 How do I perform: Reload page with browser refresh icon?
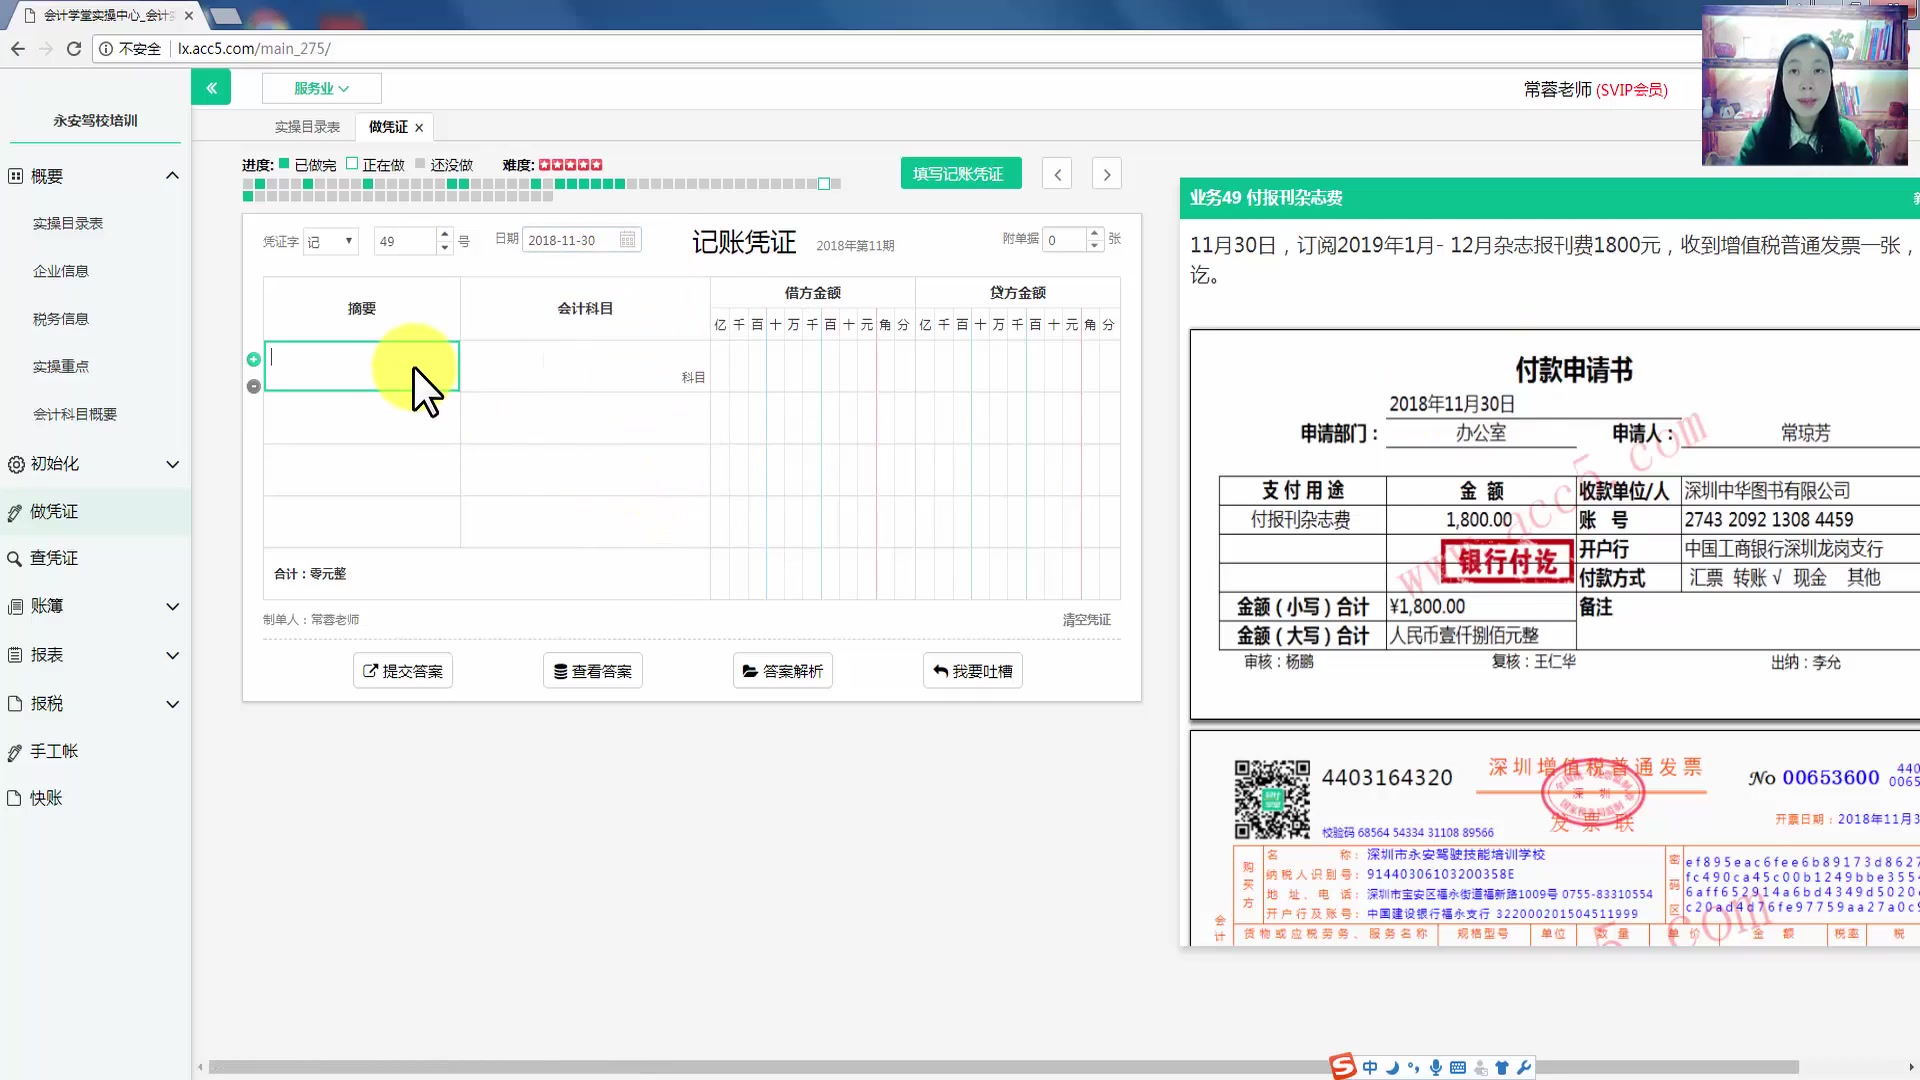coord(74,48)
